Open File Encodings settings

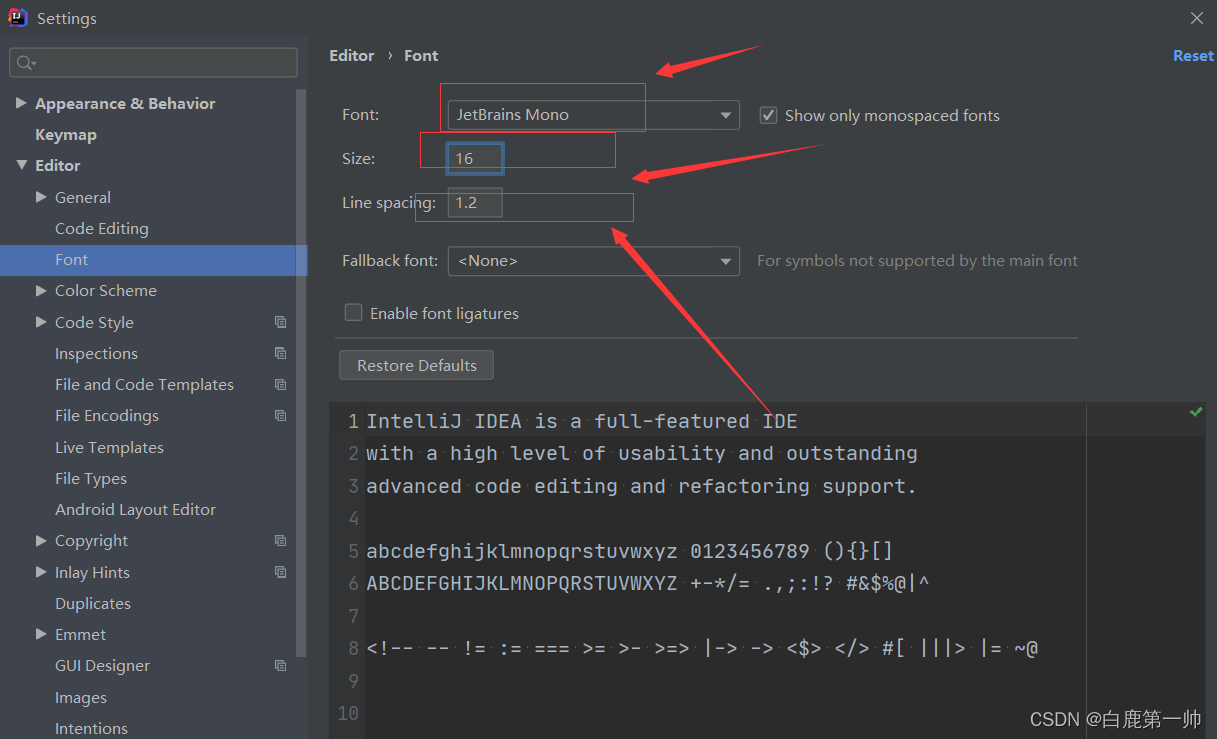(107, 415)
